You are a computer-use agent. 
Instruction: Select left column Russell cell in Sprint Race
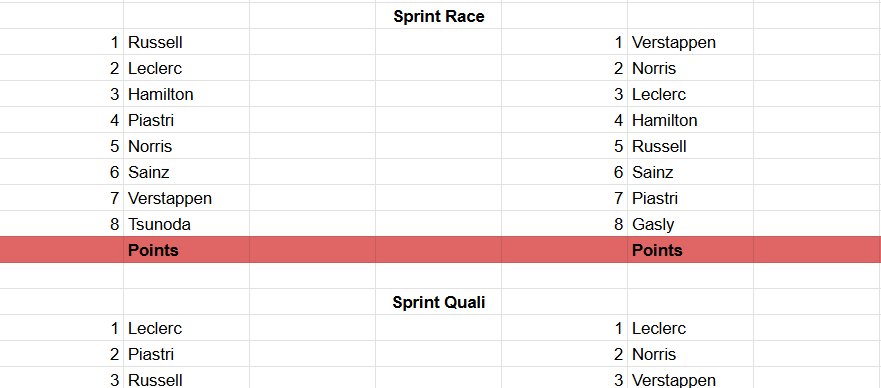point(187,42)
